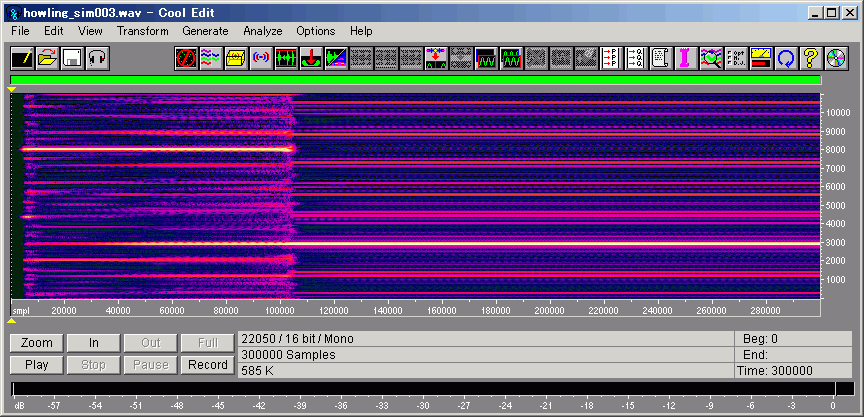Screen dimensions: 864x417
Task: Expand the Analyze menu
Action: [263, 31]
